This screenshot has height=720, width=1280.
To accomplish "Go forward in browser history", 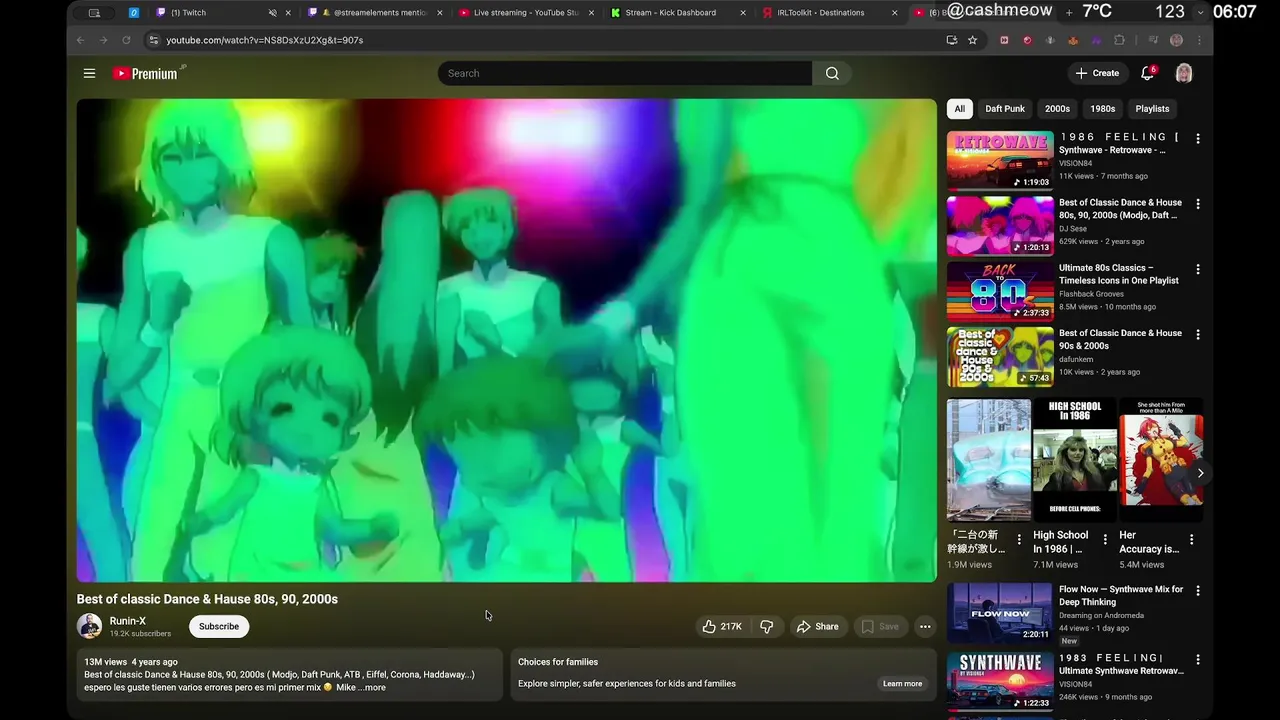I will [103, 40].
